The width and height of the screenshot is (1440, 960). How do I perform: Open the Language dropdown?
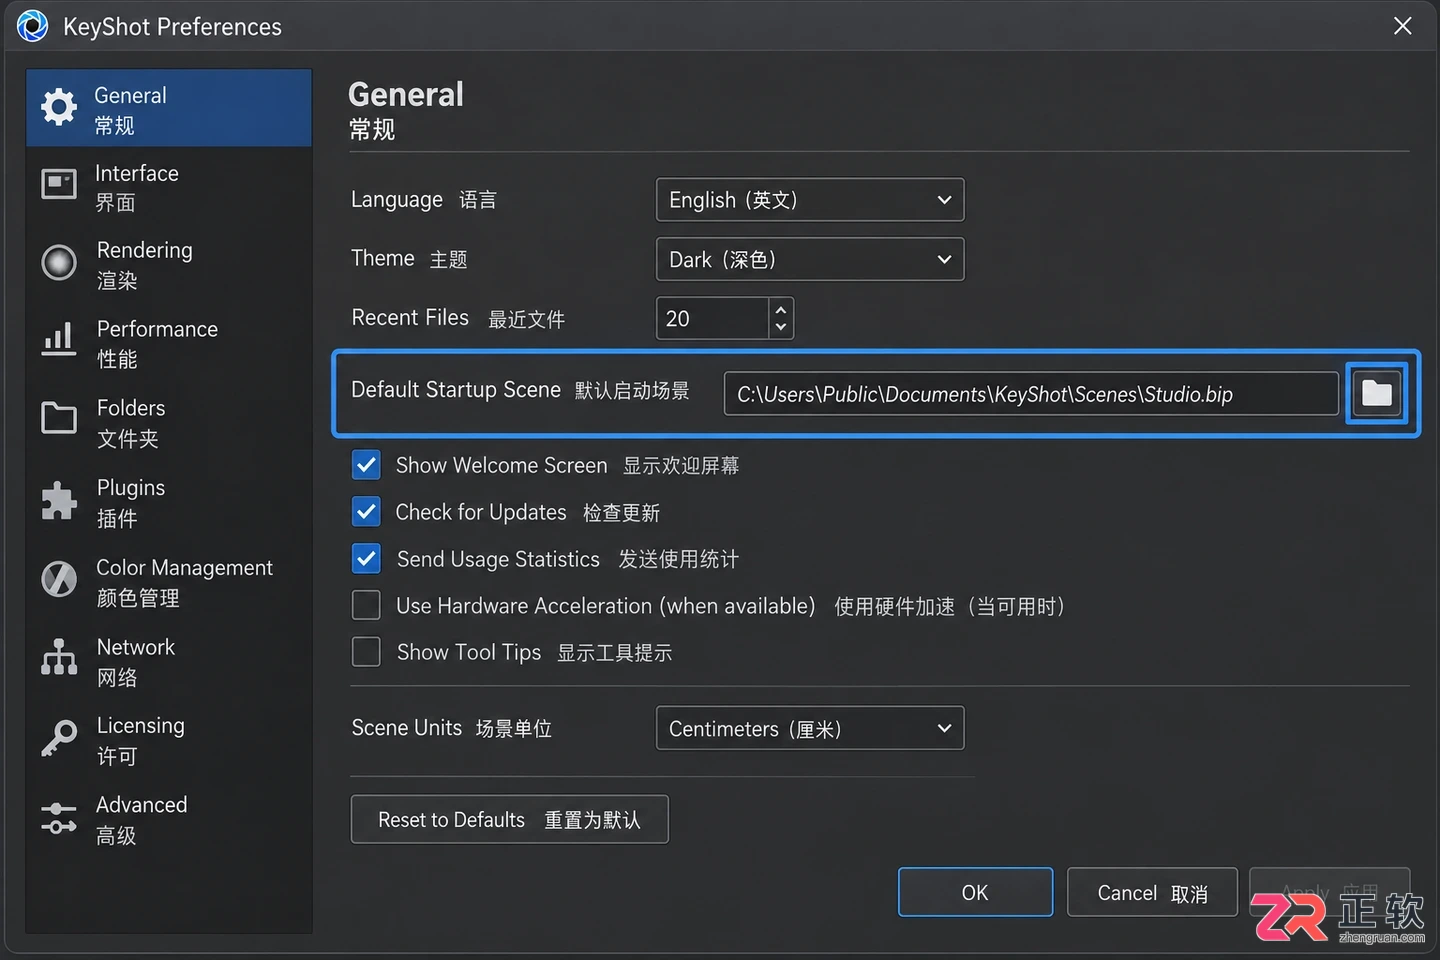pyautogui.click(x=810, y=200)
